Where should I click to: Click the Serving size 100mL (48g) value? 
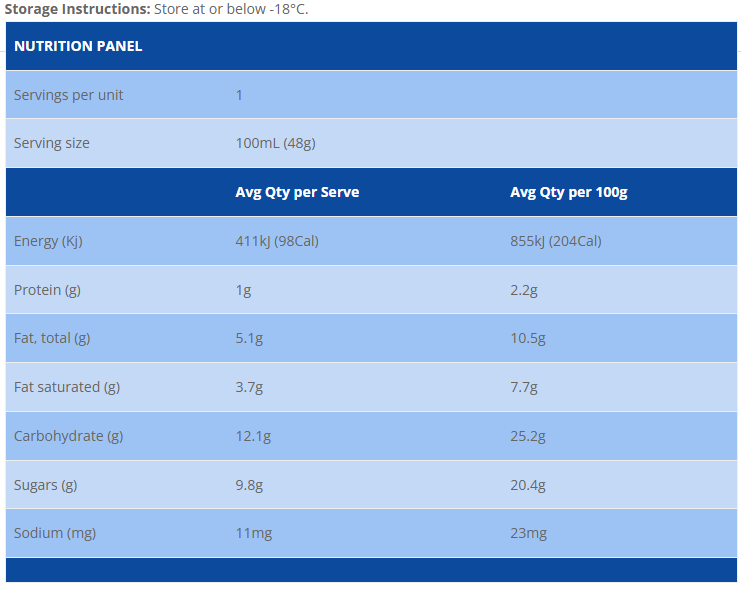[x=276, y=143]
